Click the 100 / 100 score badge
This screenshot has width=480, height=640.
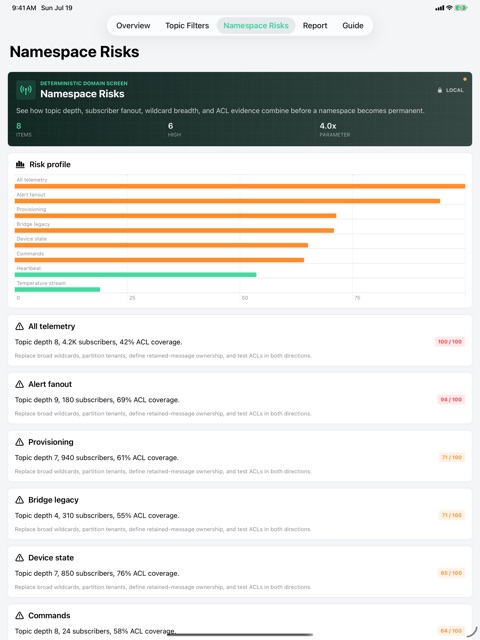tap(450, 342)
